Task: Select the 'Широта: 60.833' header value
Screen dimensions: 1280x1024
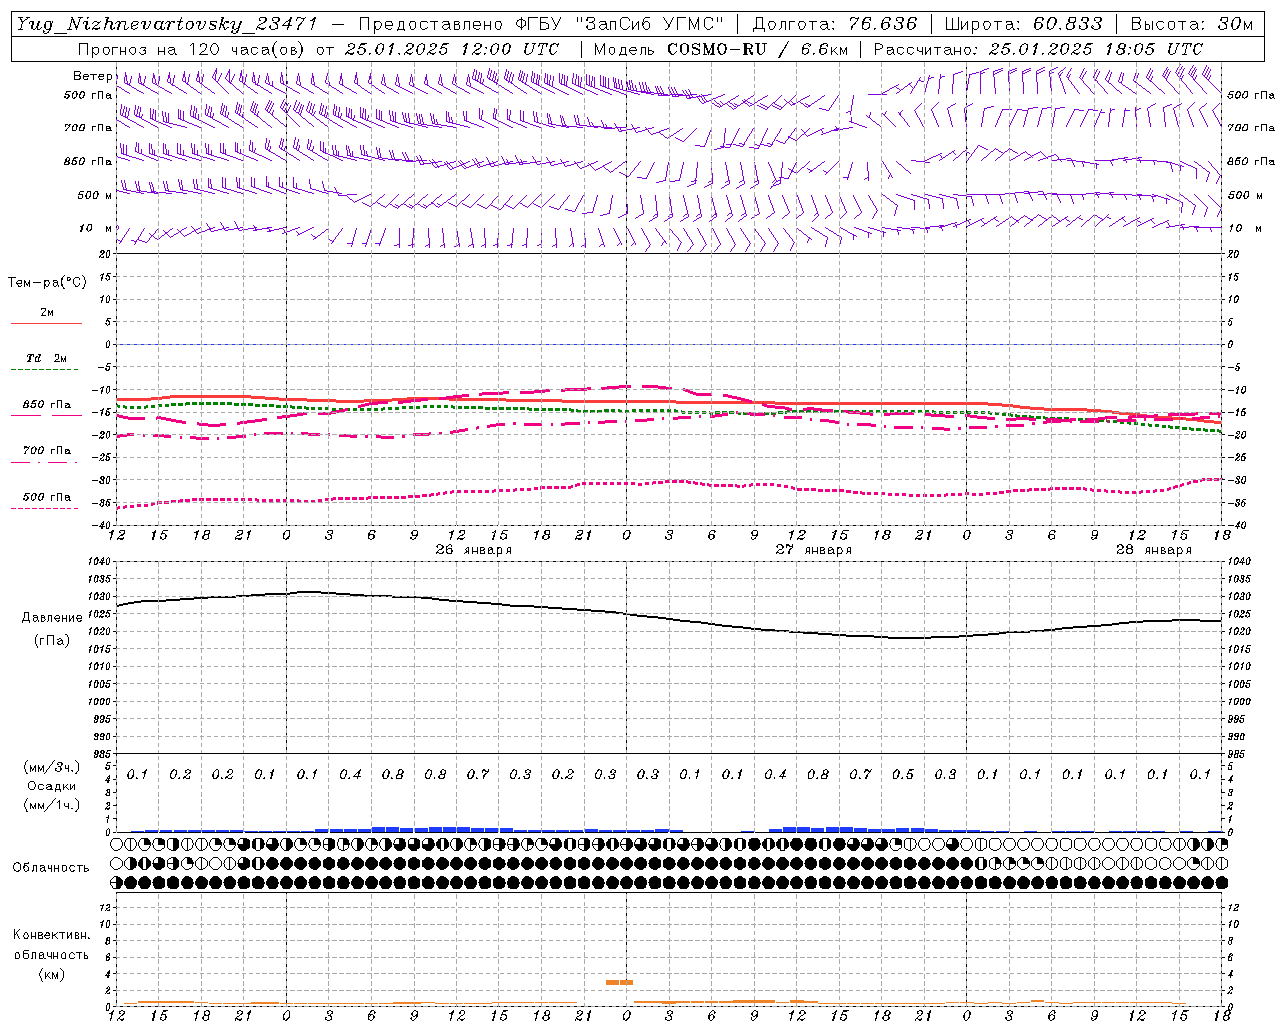Action: (x=1023, y=24)
